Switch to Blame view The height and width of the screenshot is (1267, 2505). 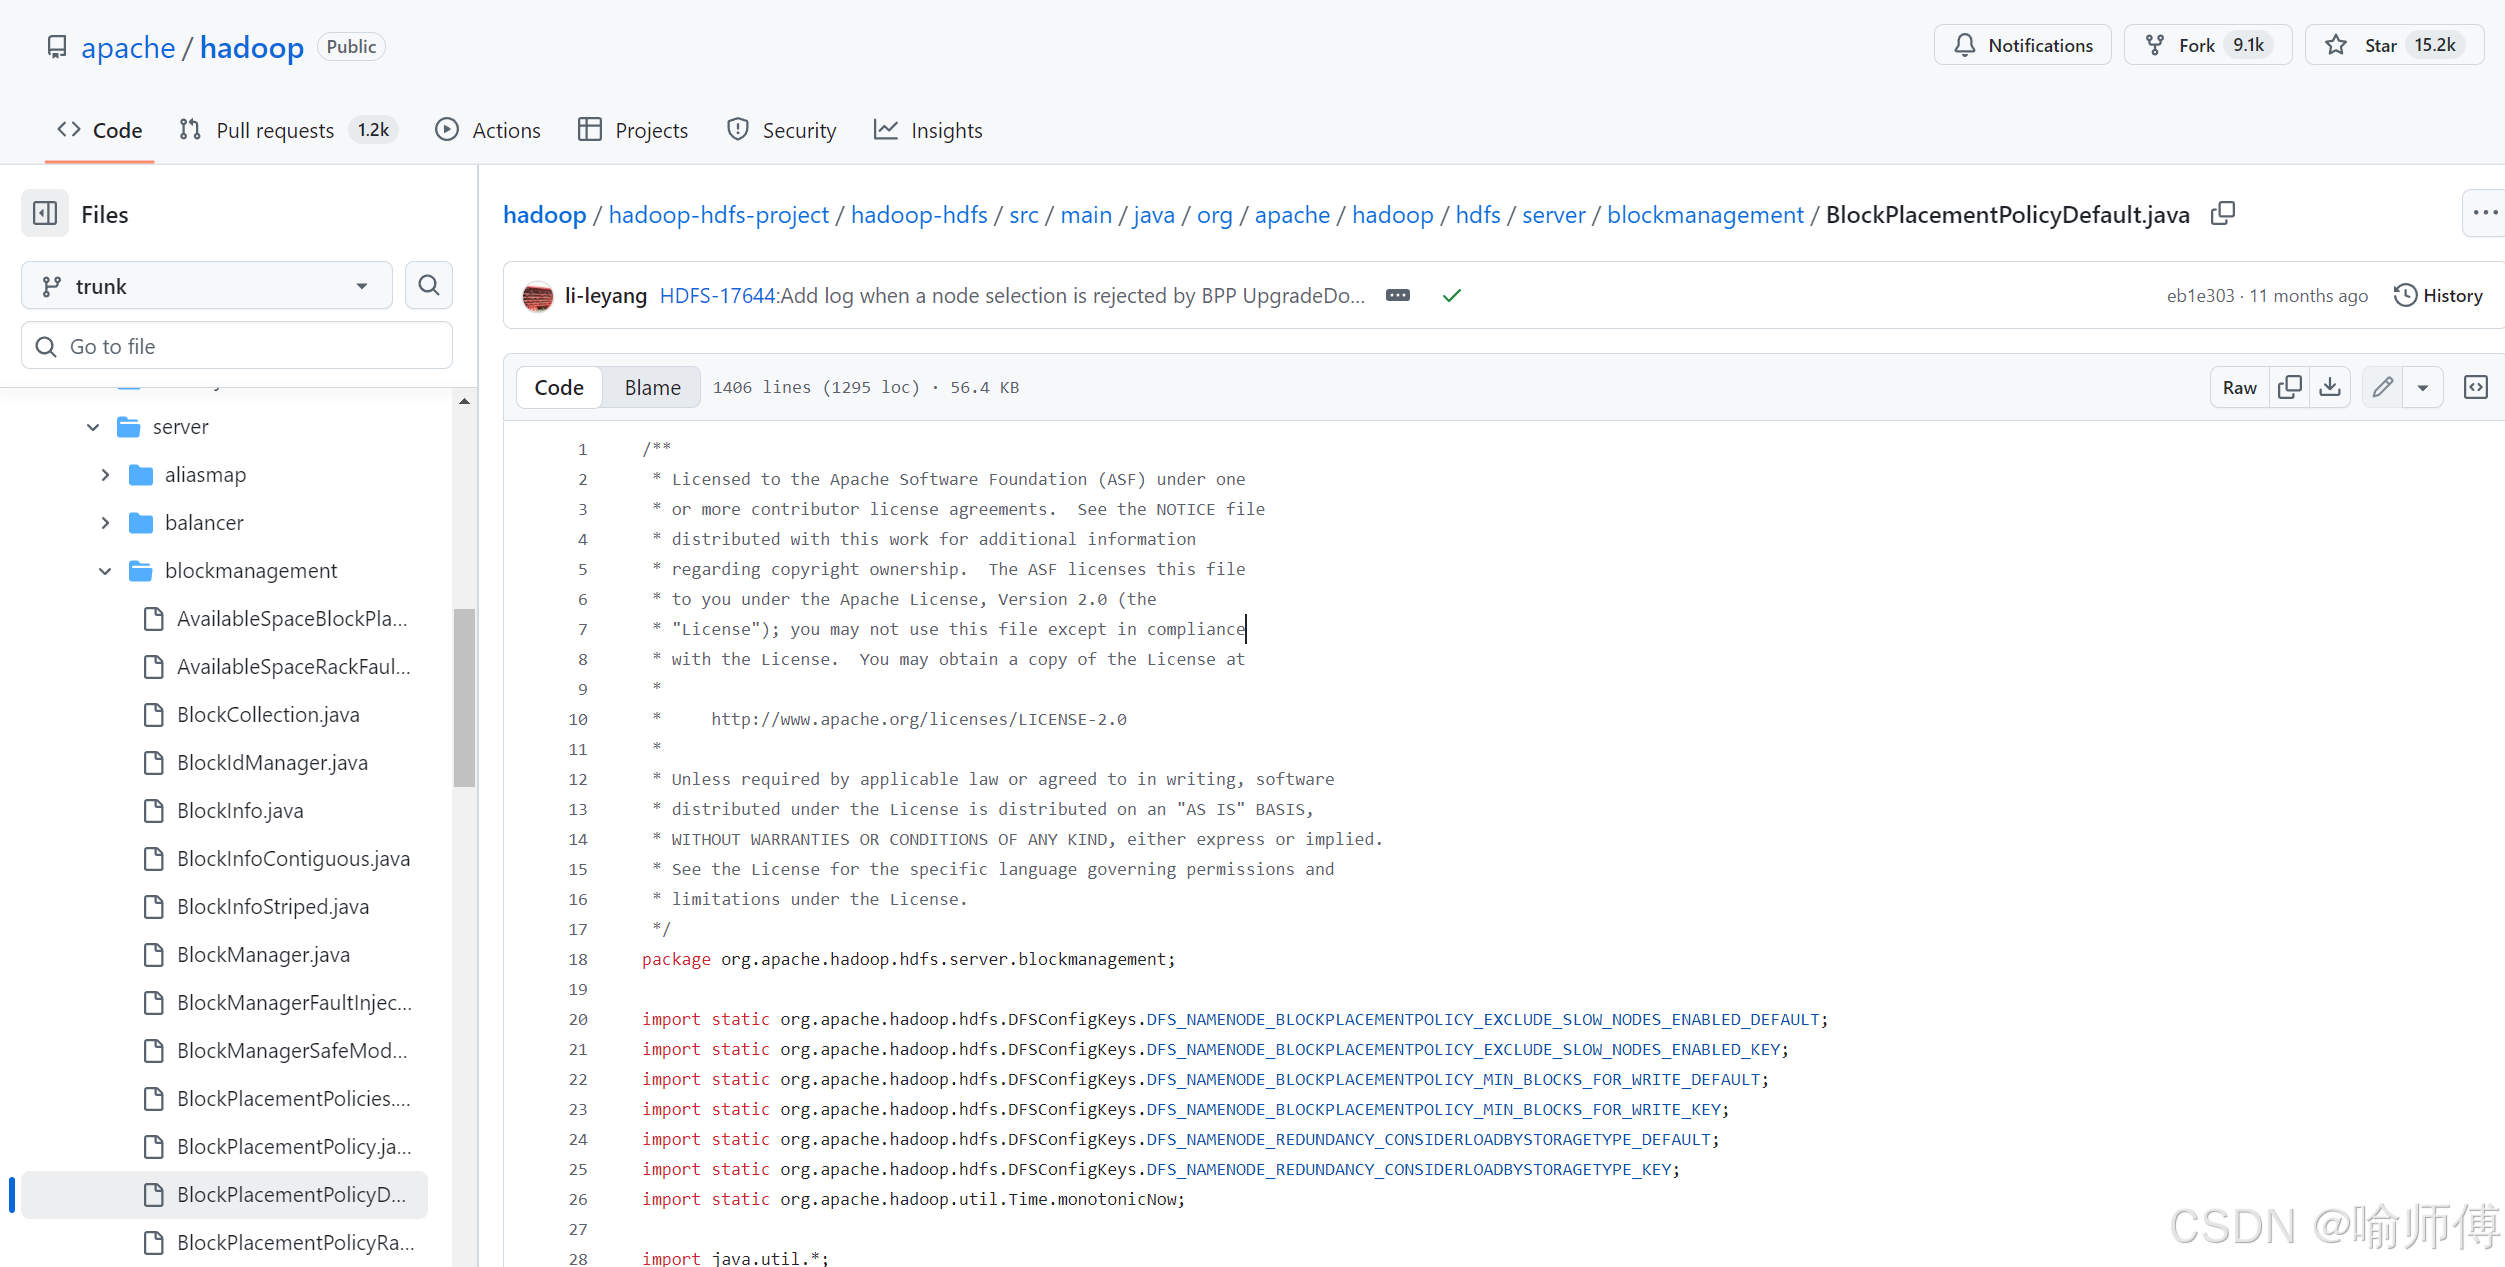[652, 387]
